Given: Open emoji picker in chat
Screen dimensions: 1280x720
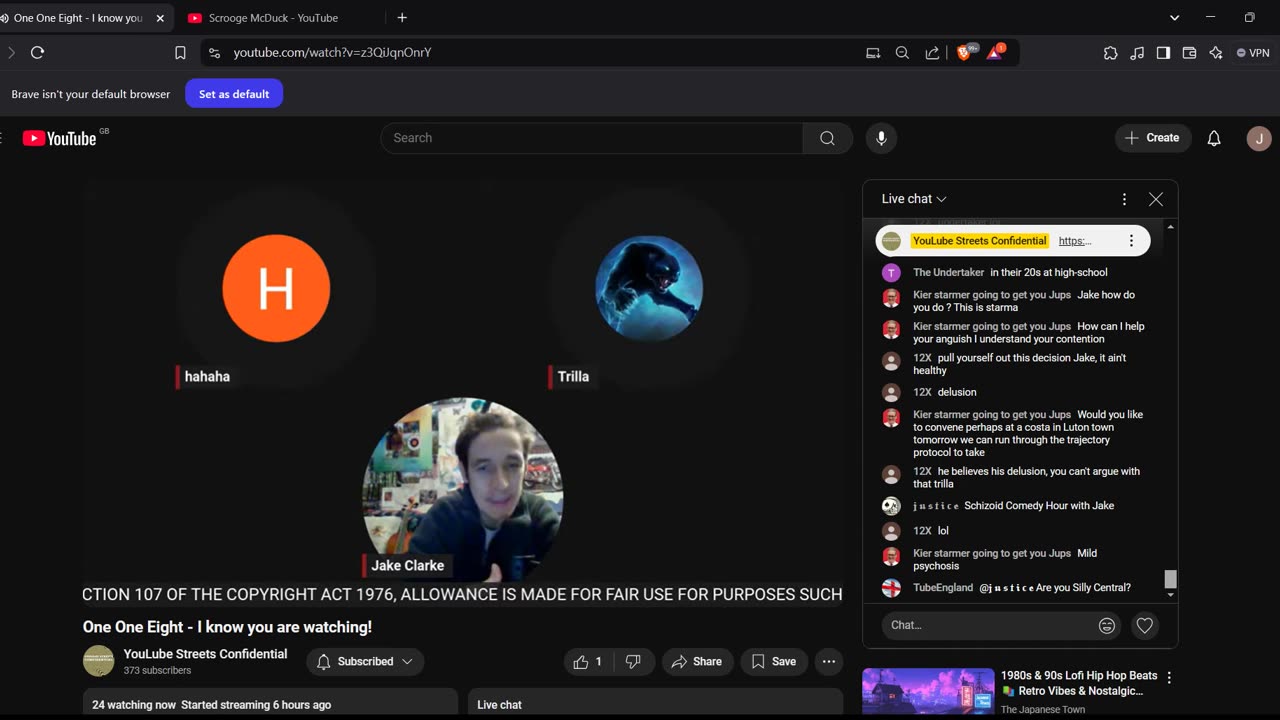Looking at the screenshot, I should point(1107,625).
